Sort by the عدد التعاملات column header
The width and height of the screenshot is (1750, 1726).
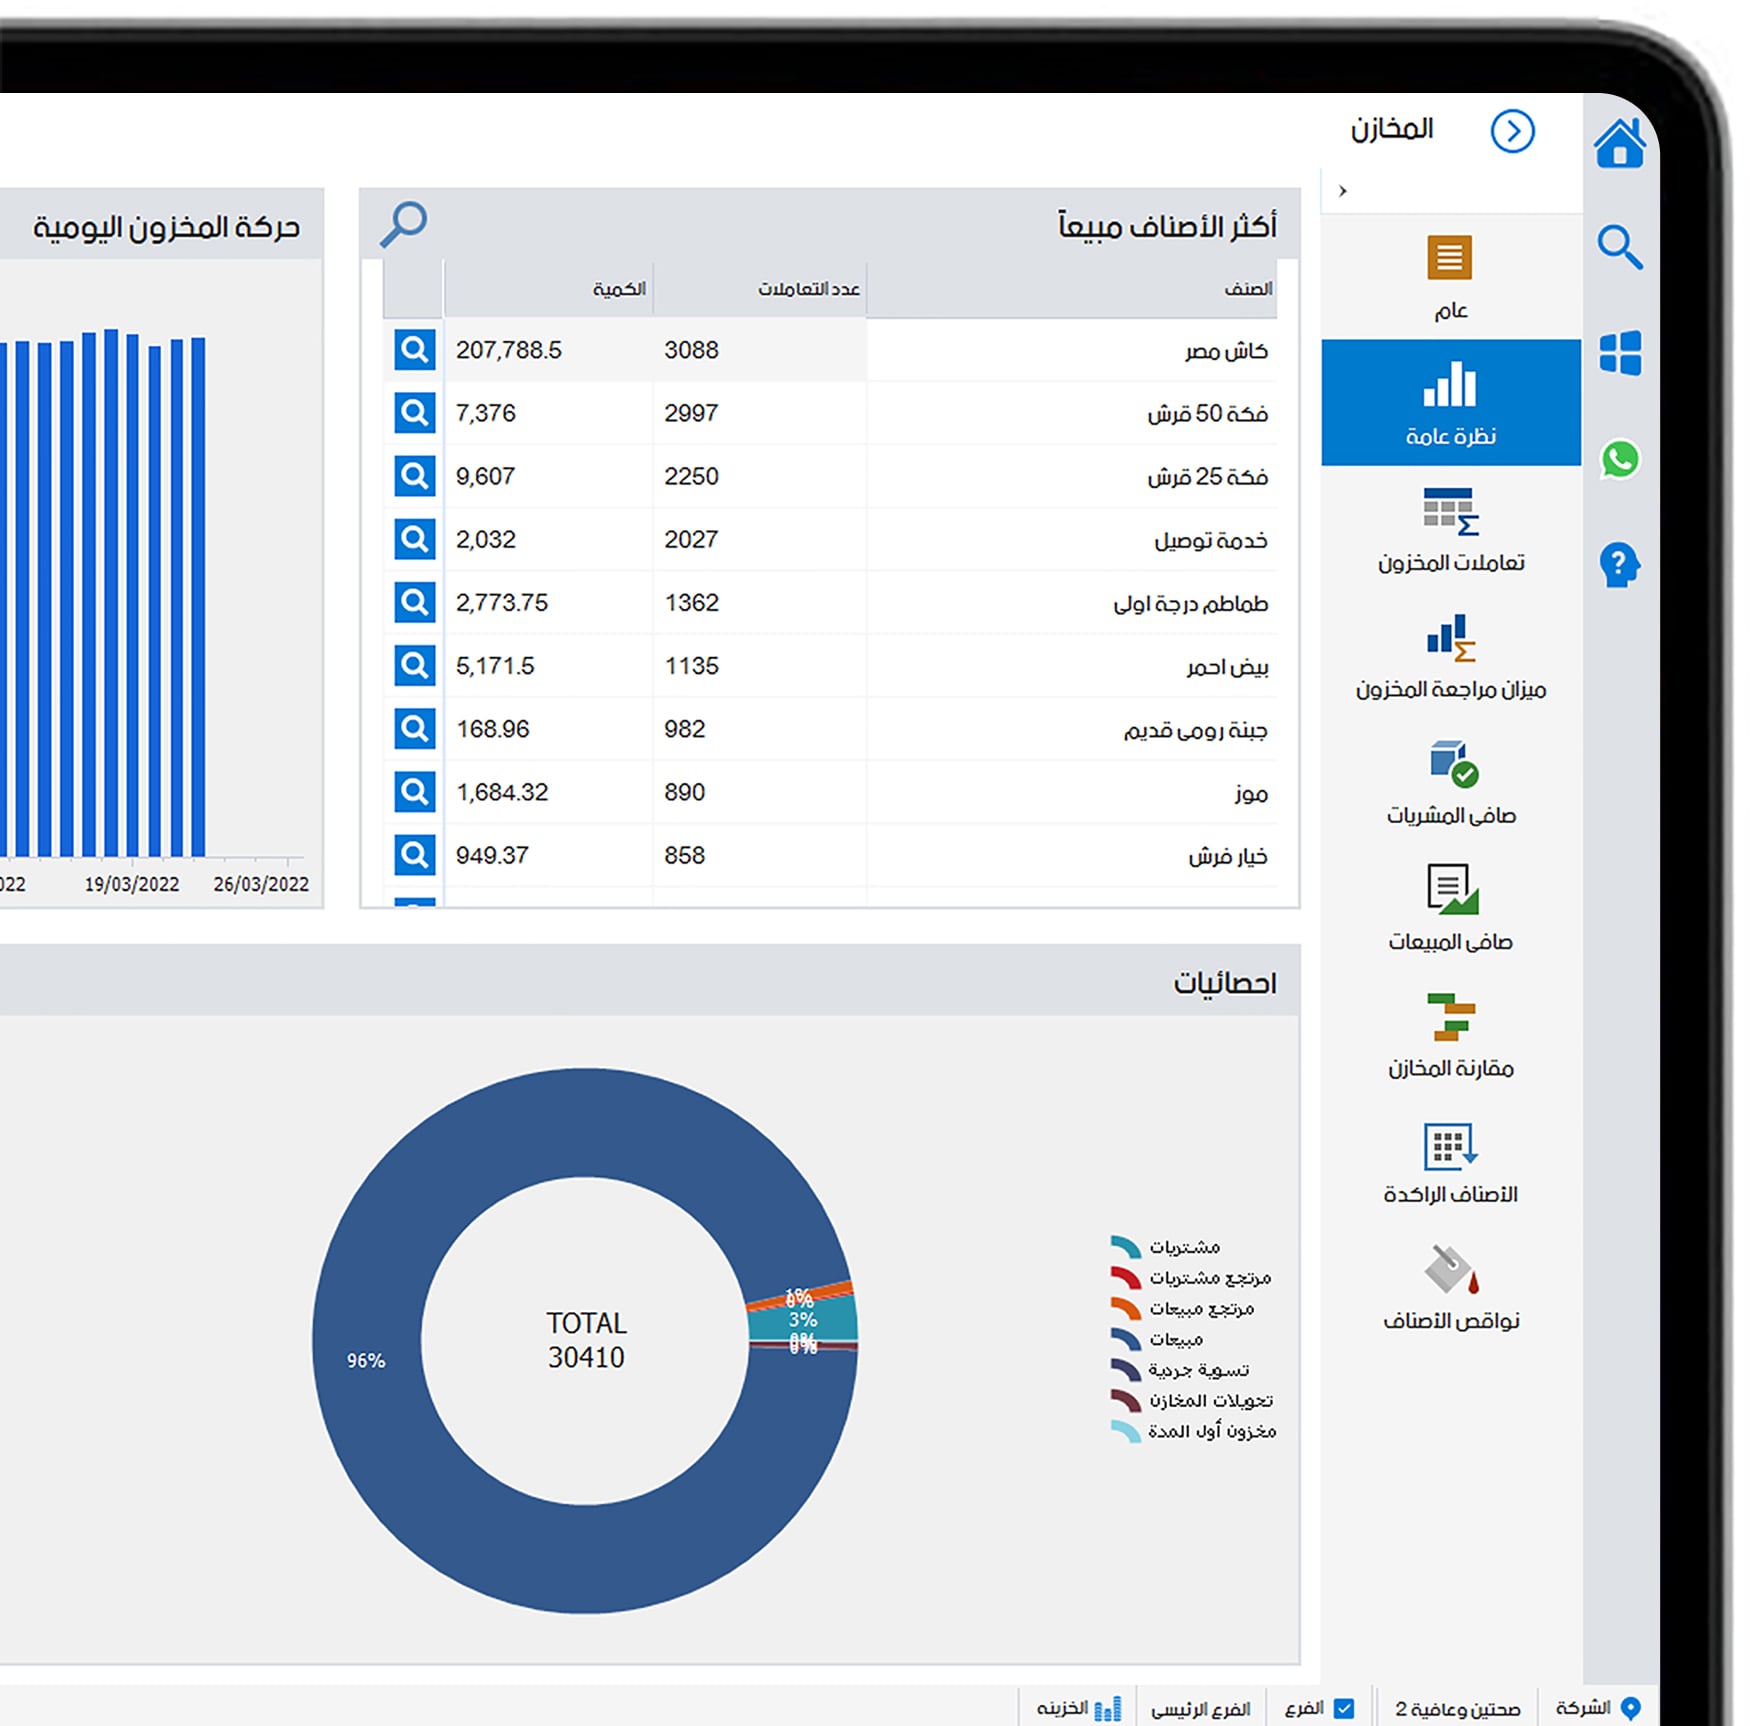(808, 289)
